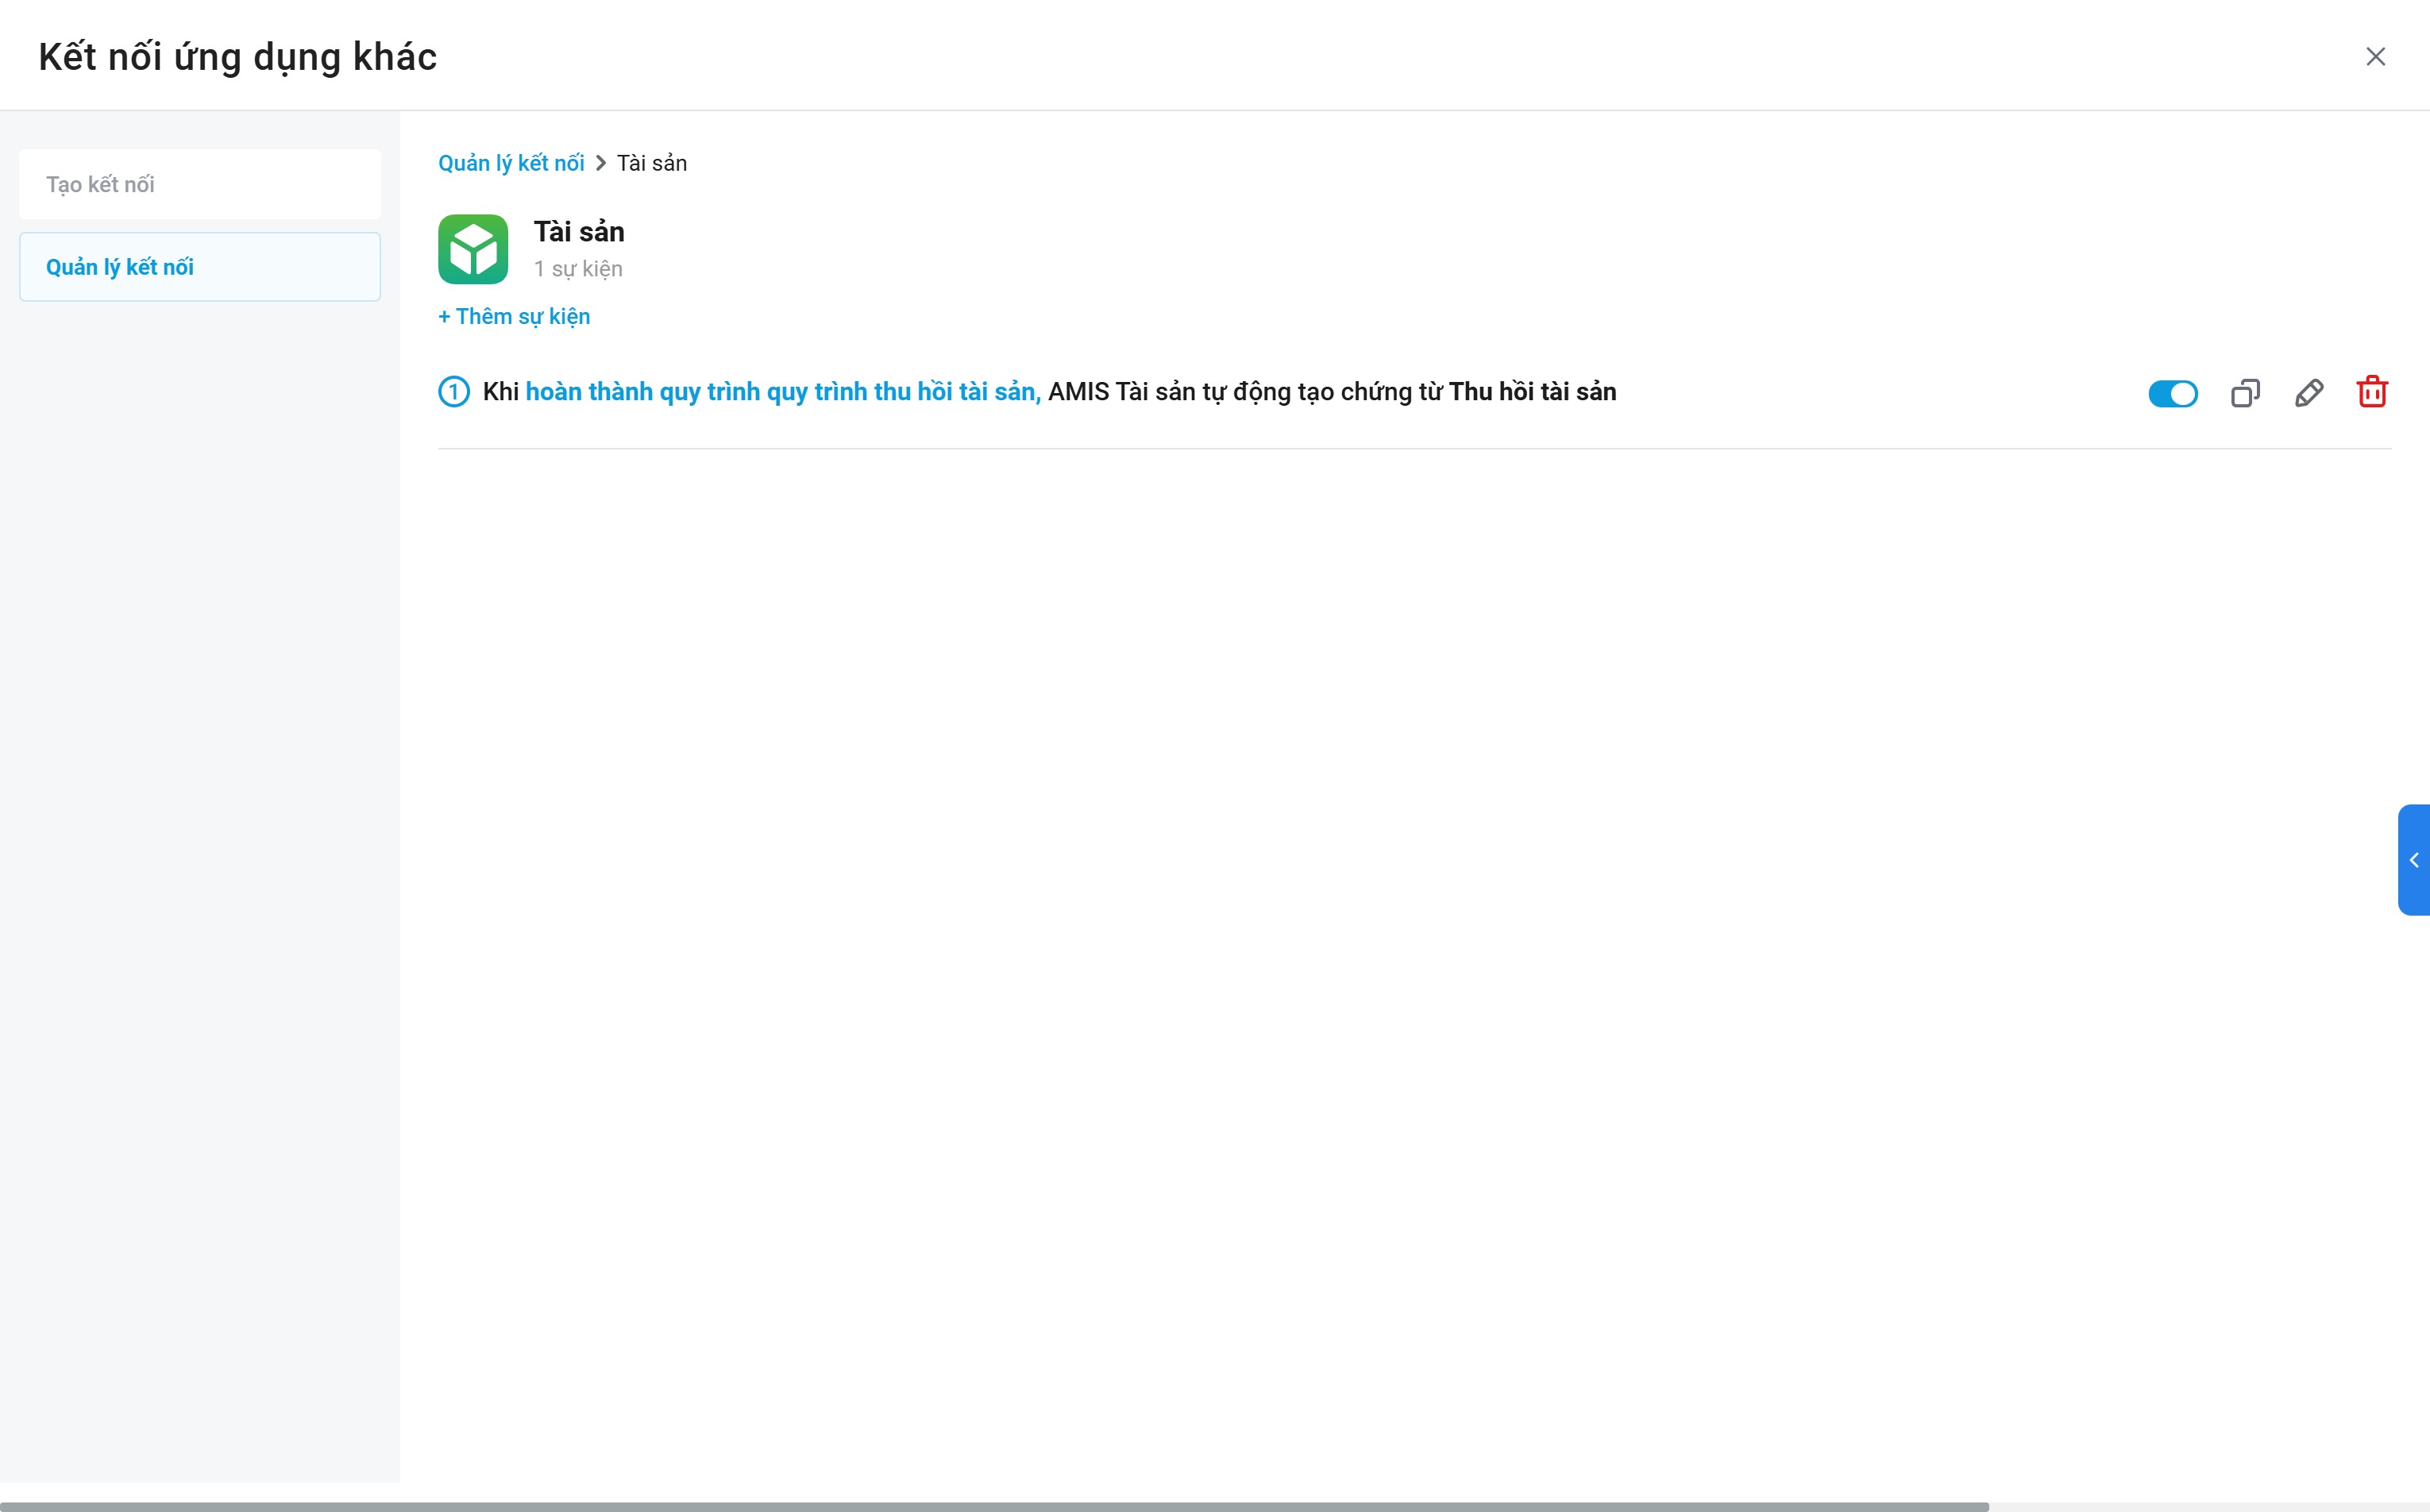2430x1512 pixels.
Task: Click 'Thu hồi tài sản' bold text
Action: pyautogui.click(x=1533, y=392)
